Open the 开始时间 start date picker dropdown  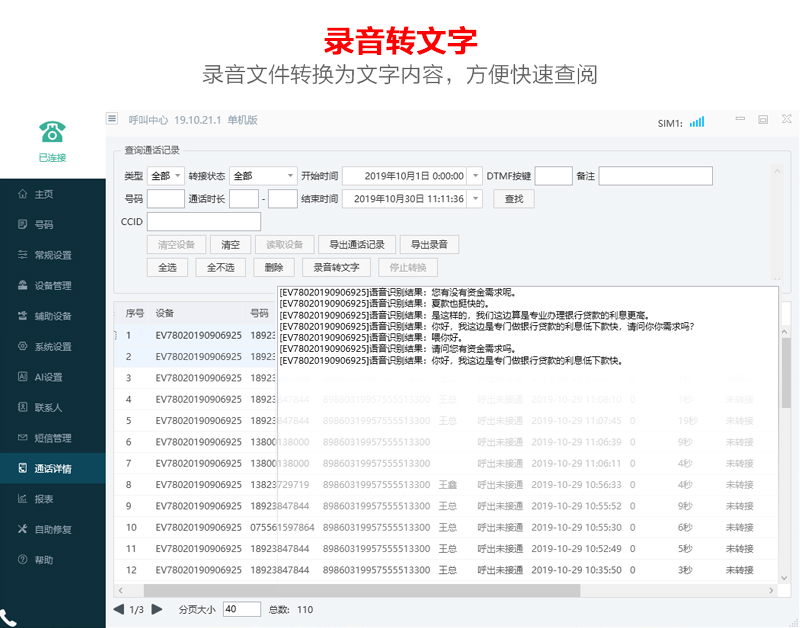tap(475, 176)
